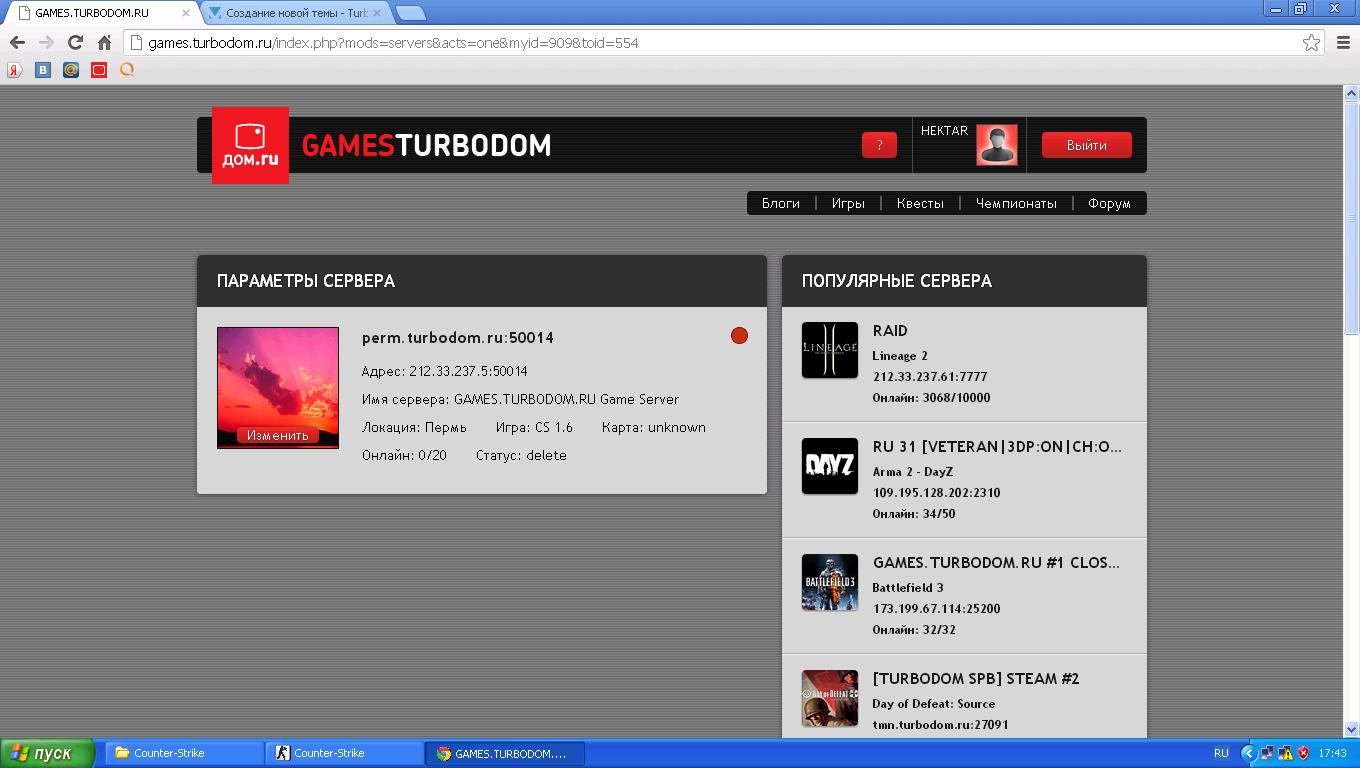Image resolution: width=1360 pixels, height=768 pixels.
Task: Open the Day of Defeat server icon
Action: 830,698
